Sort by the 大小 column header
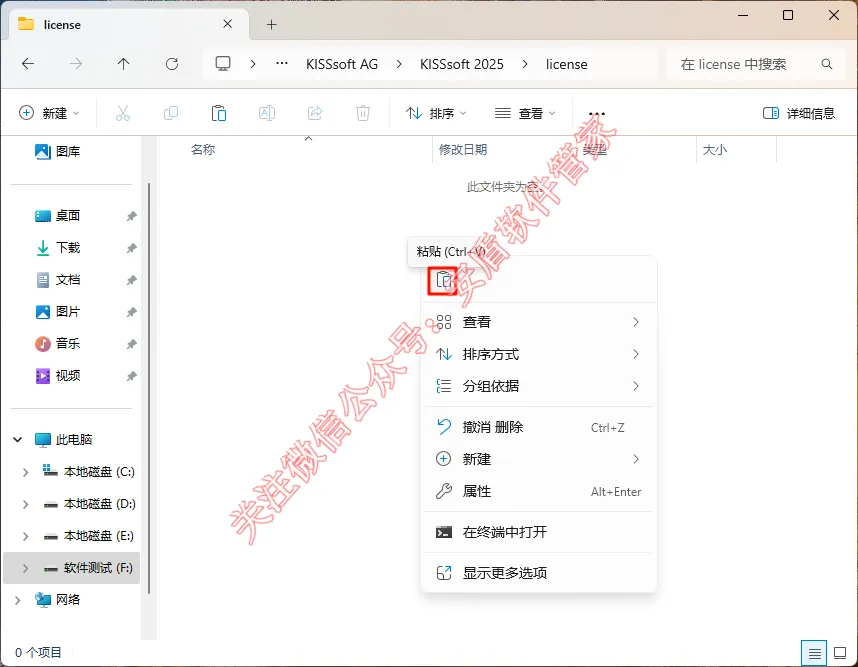 click(x=715, y=149)
